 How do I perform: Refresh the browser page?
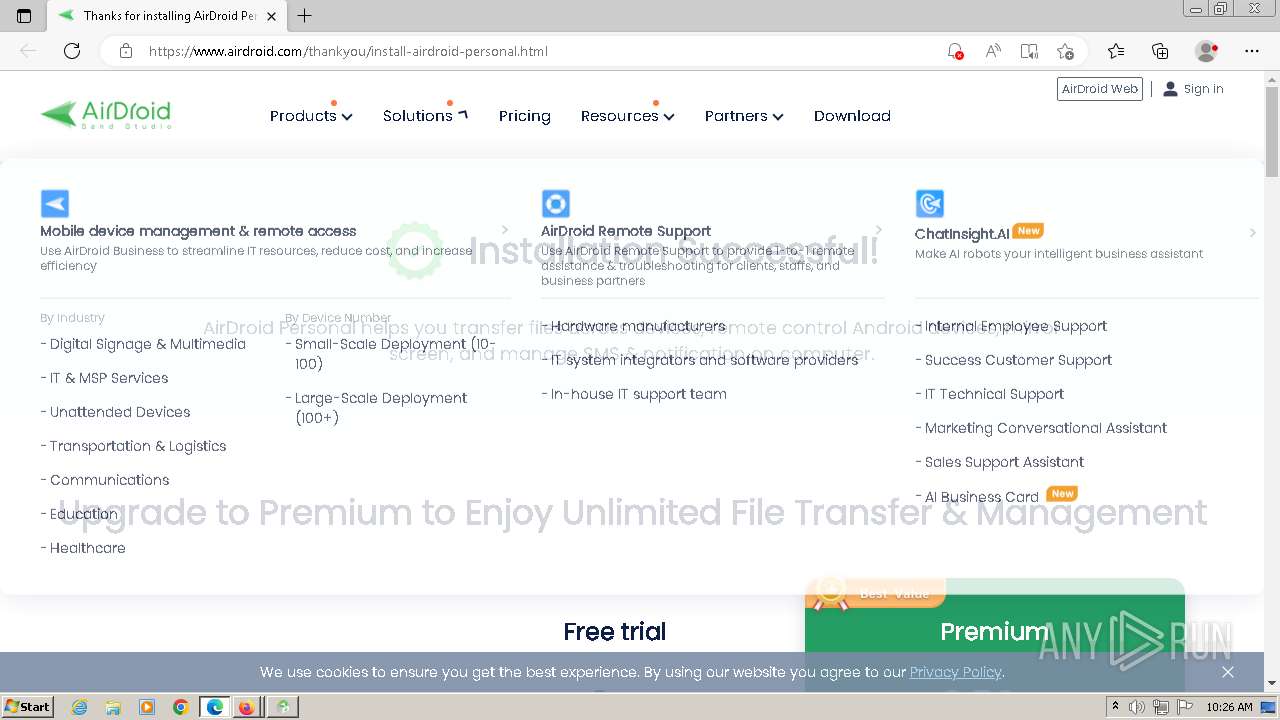(x=72, y=51)
